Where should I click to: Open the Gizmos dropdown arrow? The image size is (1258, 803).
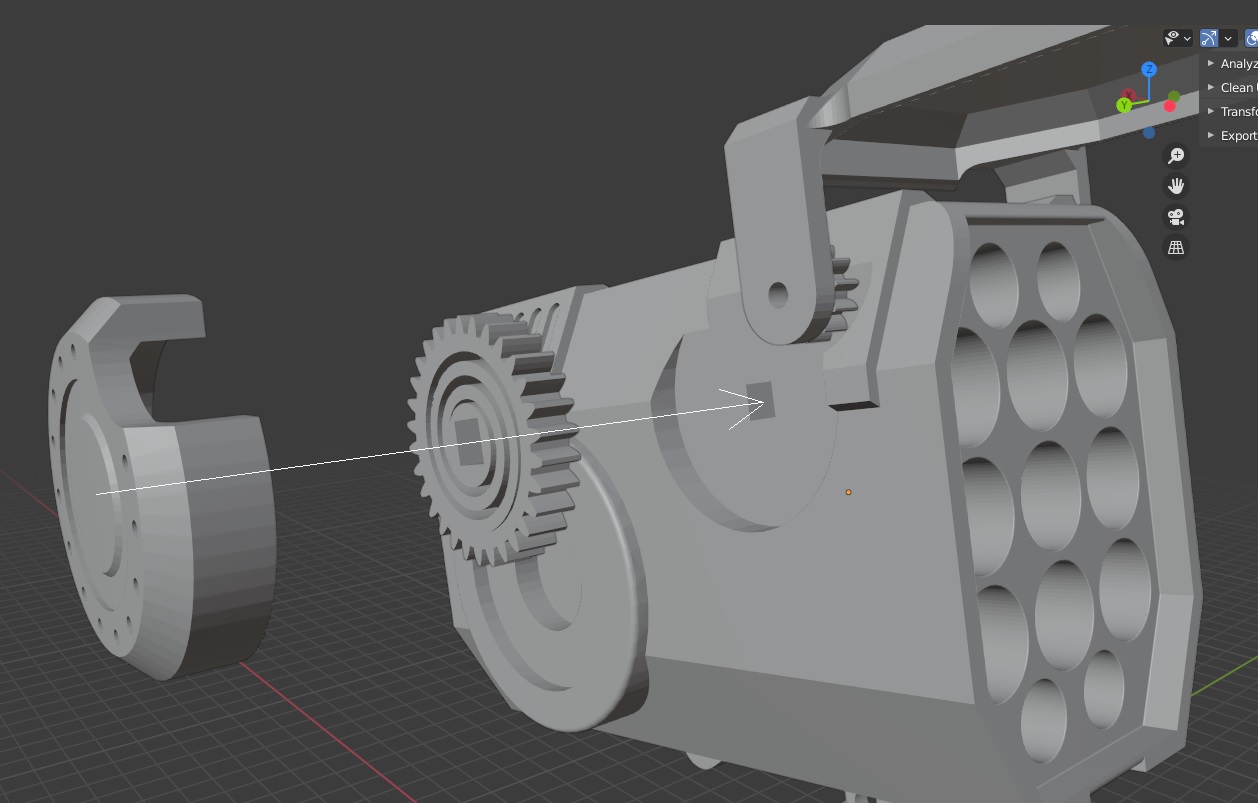[1228, 37]
